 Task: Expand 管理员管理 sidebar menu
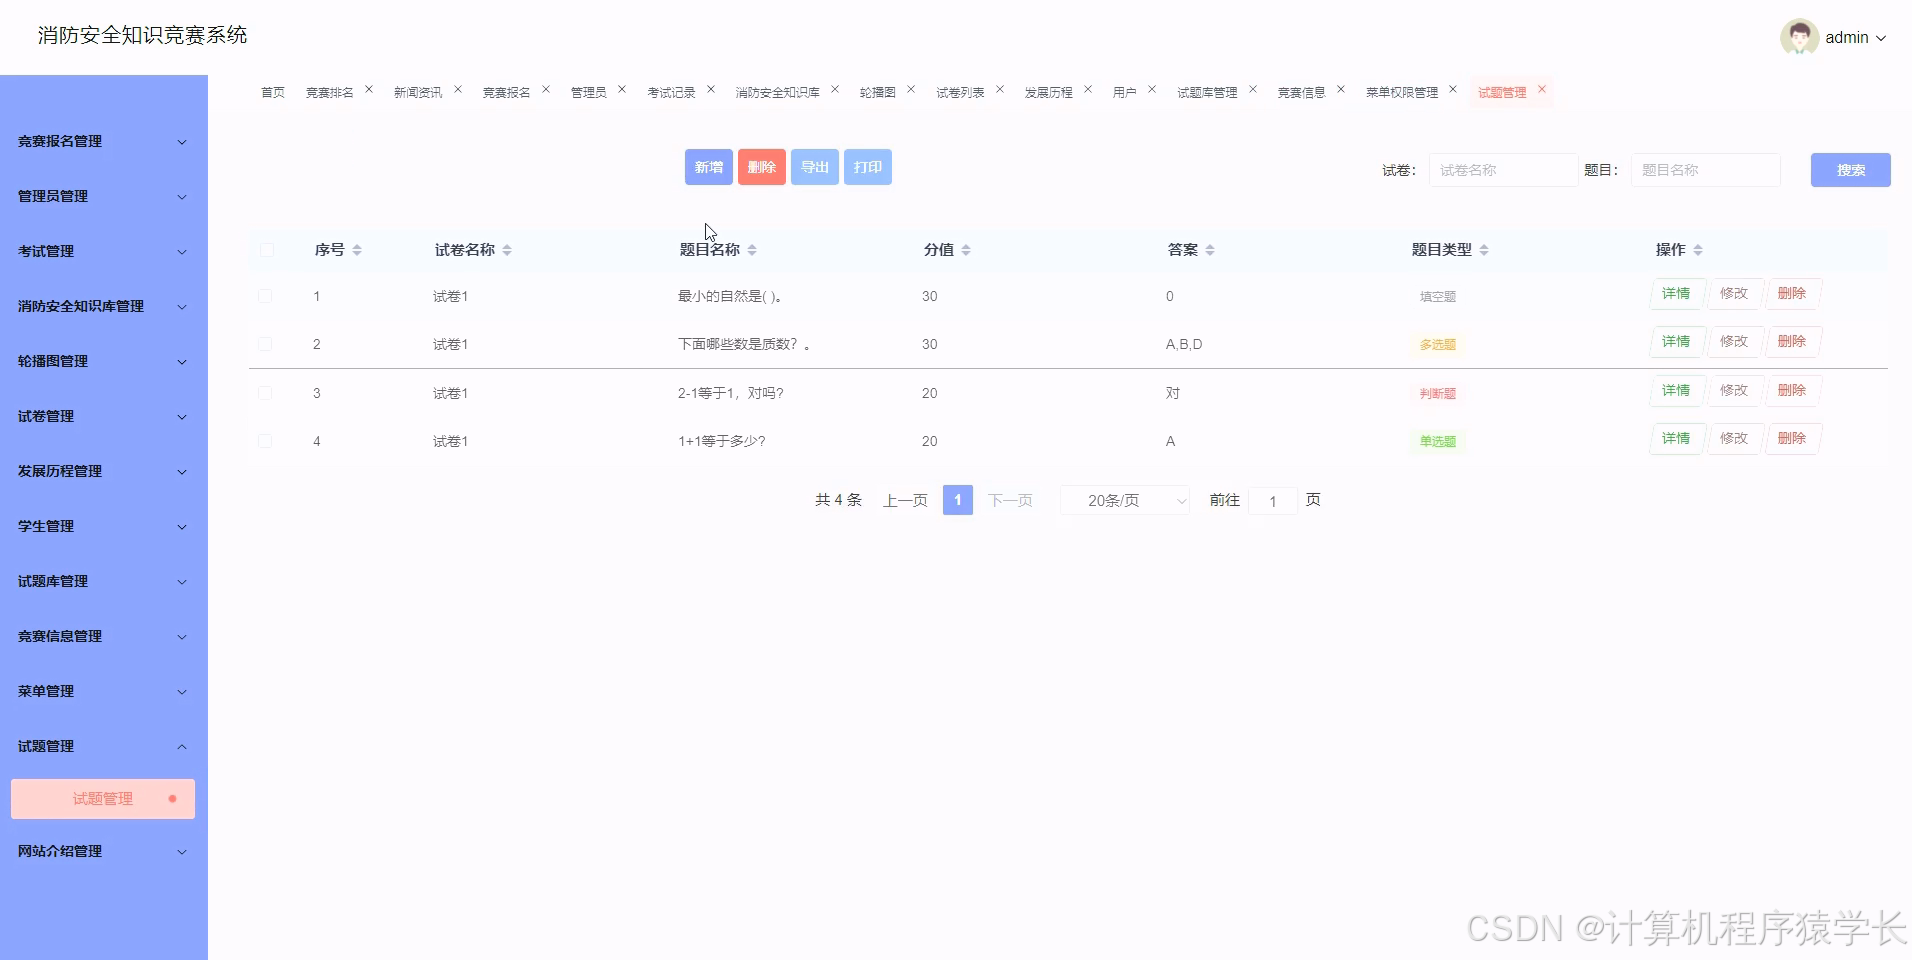103,197
